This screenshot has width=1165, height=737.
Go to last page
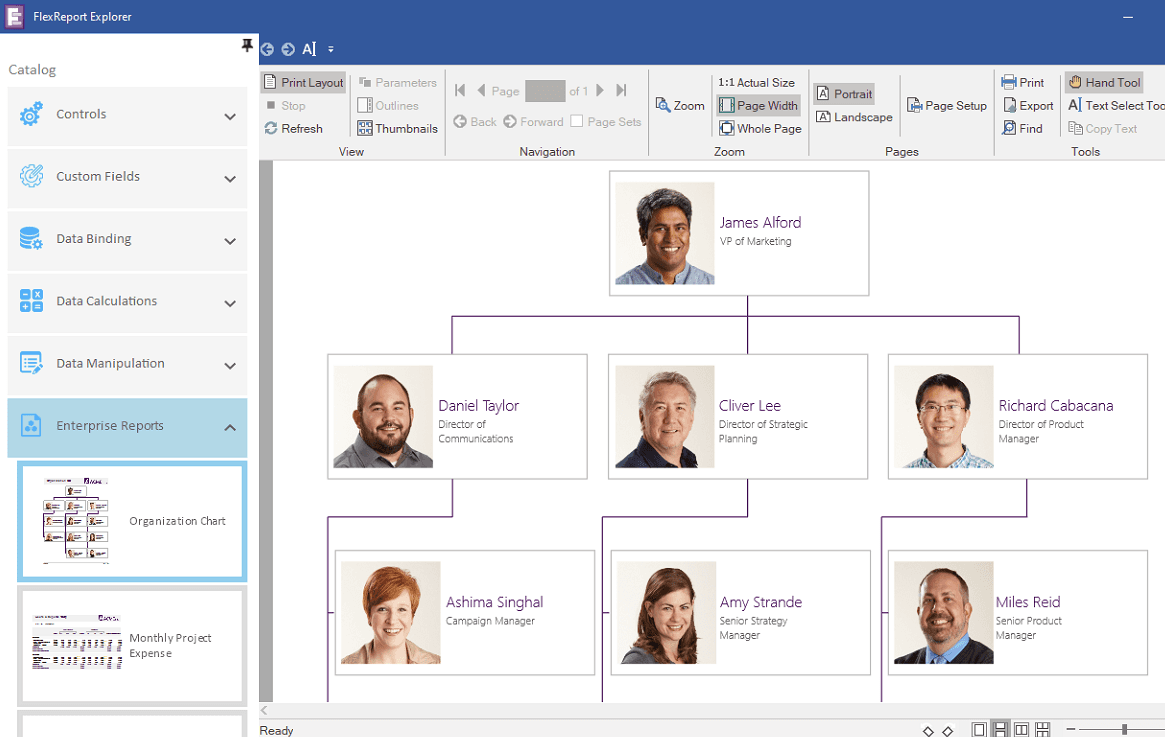tap(622, 90)
